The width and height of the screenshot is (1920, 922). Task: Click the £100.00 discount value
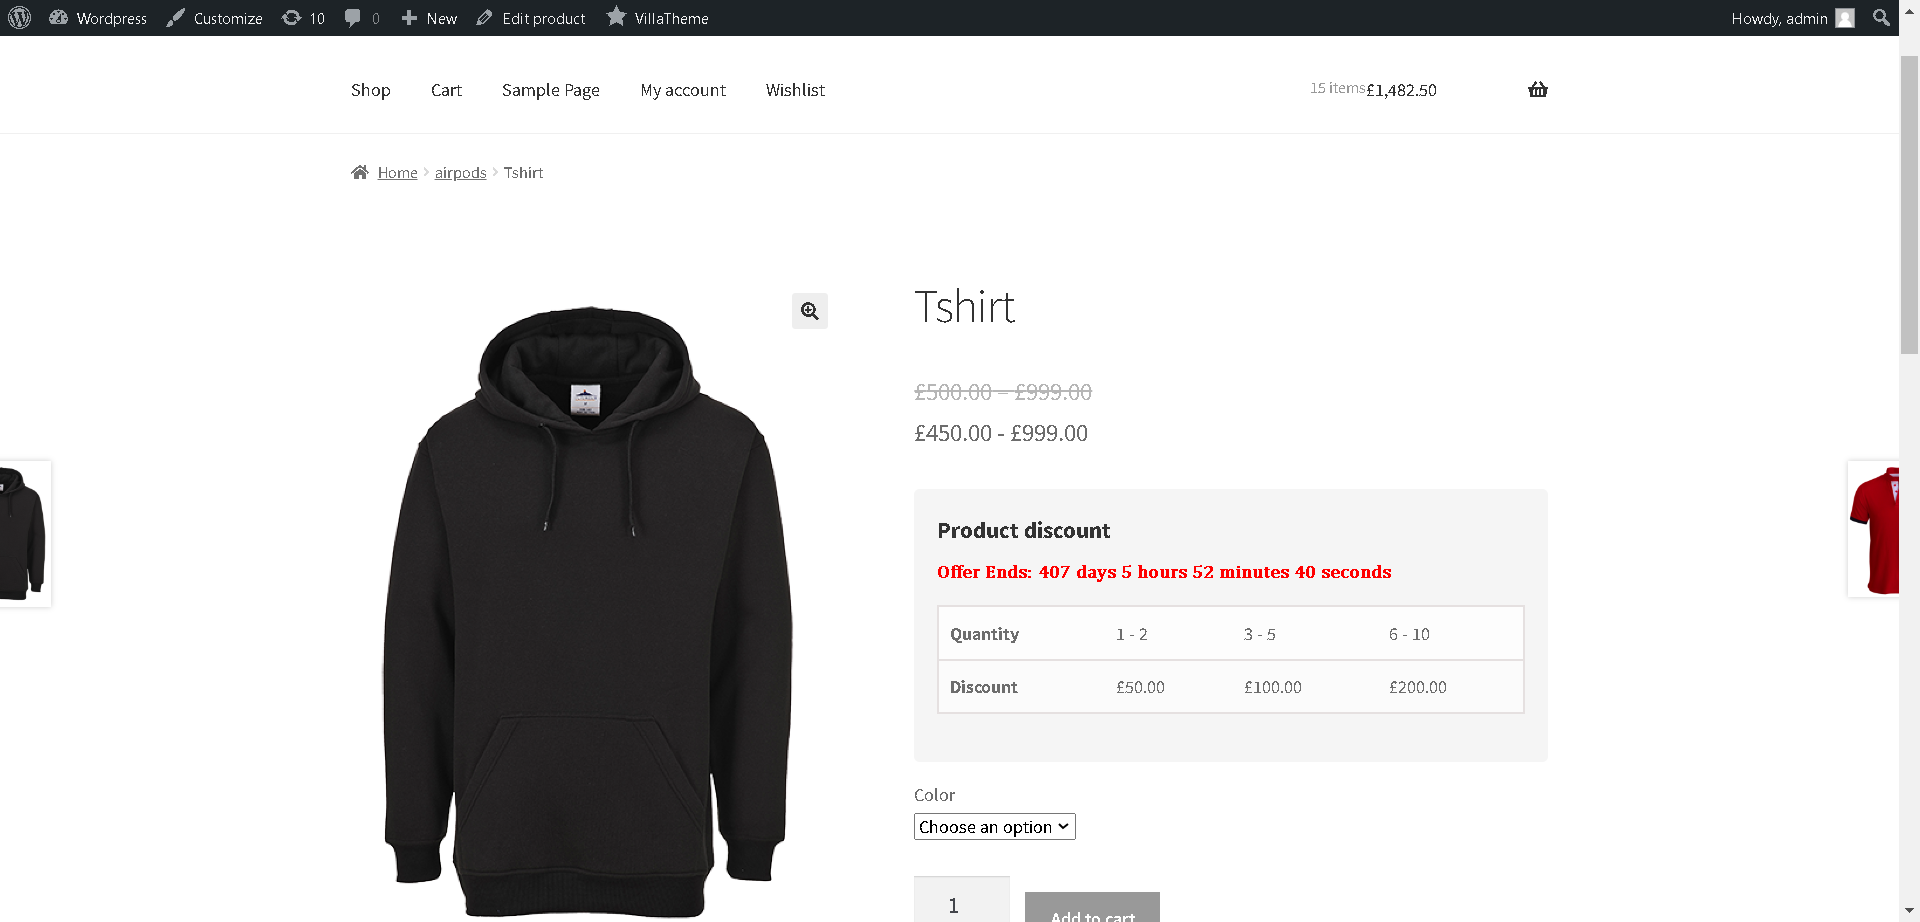point(1273,687)
